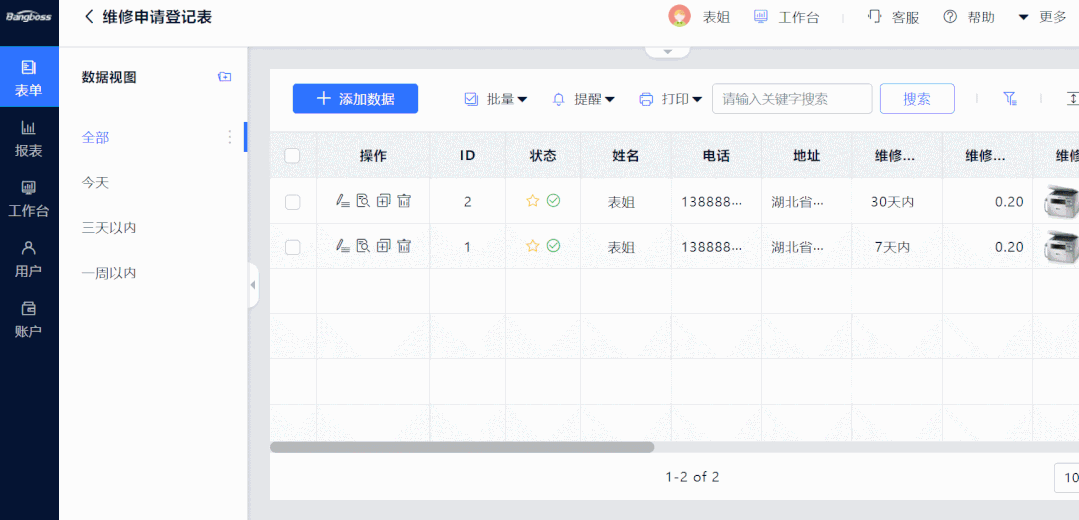The width and height of the screenshot is (1079, 520).
Task: Click the filter funnel icon in the toolbar
Action: 1009,99
